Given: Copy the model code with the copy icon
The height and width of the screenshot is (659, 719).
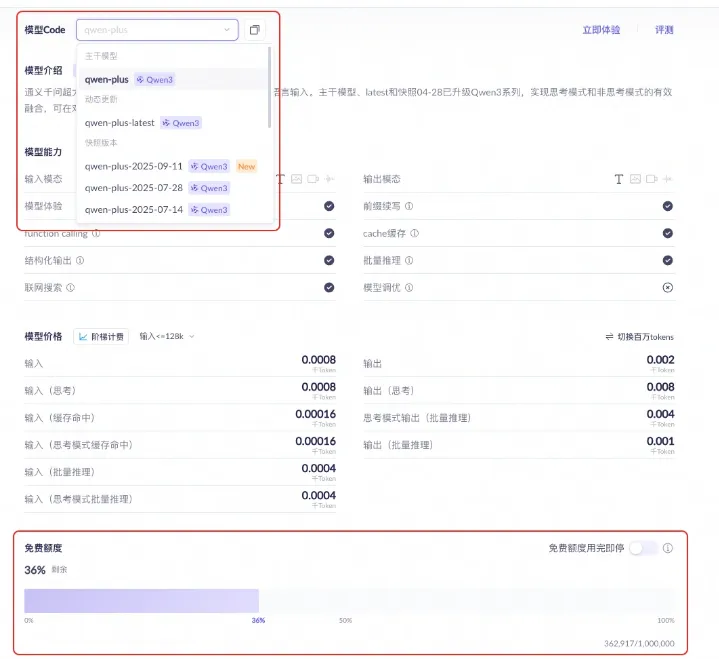Looking at the screenshot, I should click(254, 30).
